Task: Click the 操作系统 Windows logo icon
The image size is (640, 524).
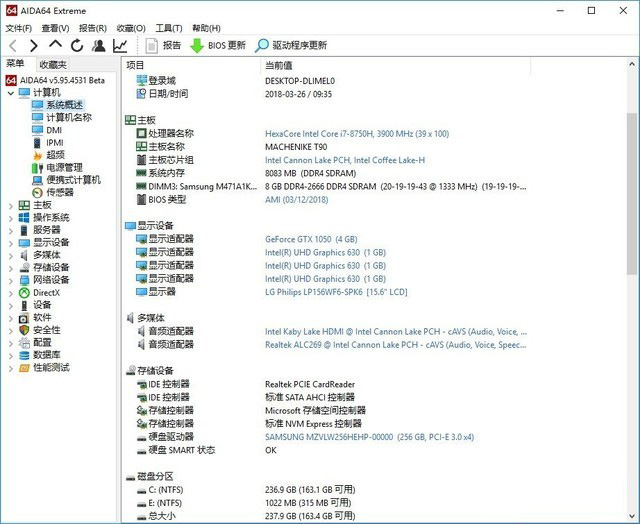Action: pos(24,218)
